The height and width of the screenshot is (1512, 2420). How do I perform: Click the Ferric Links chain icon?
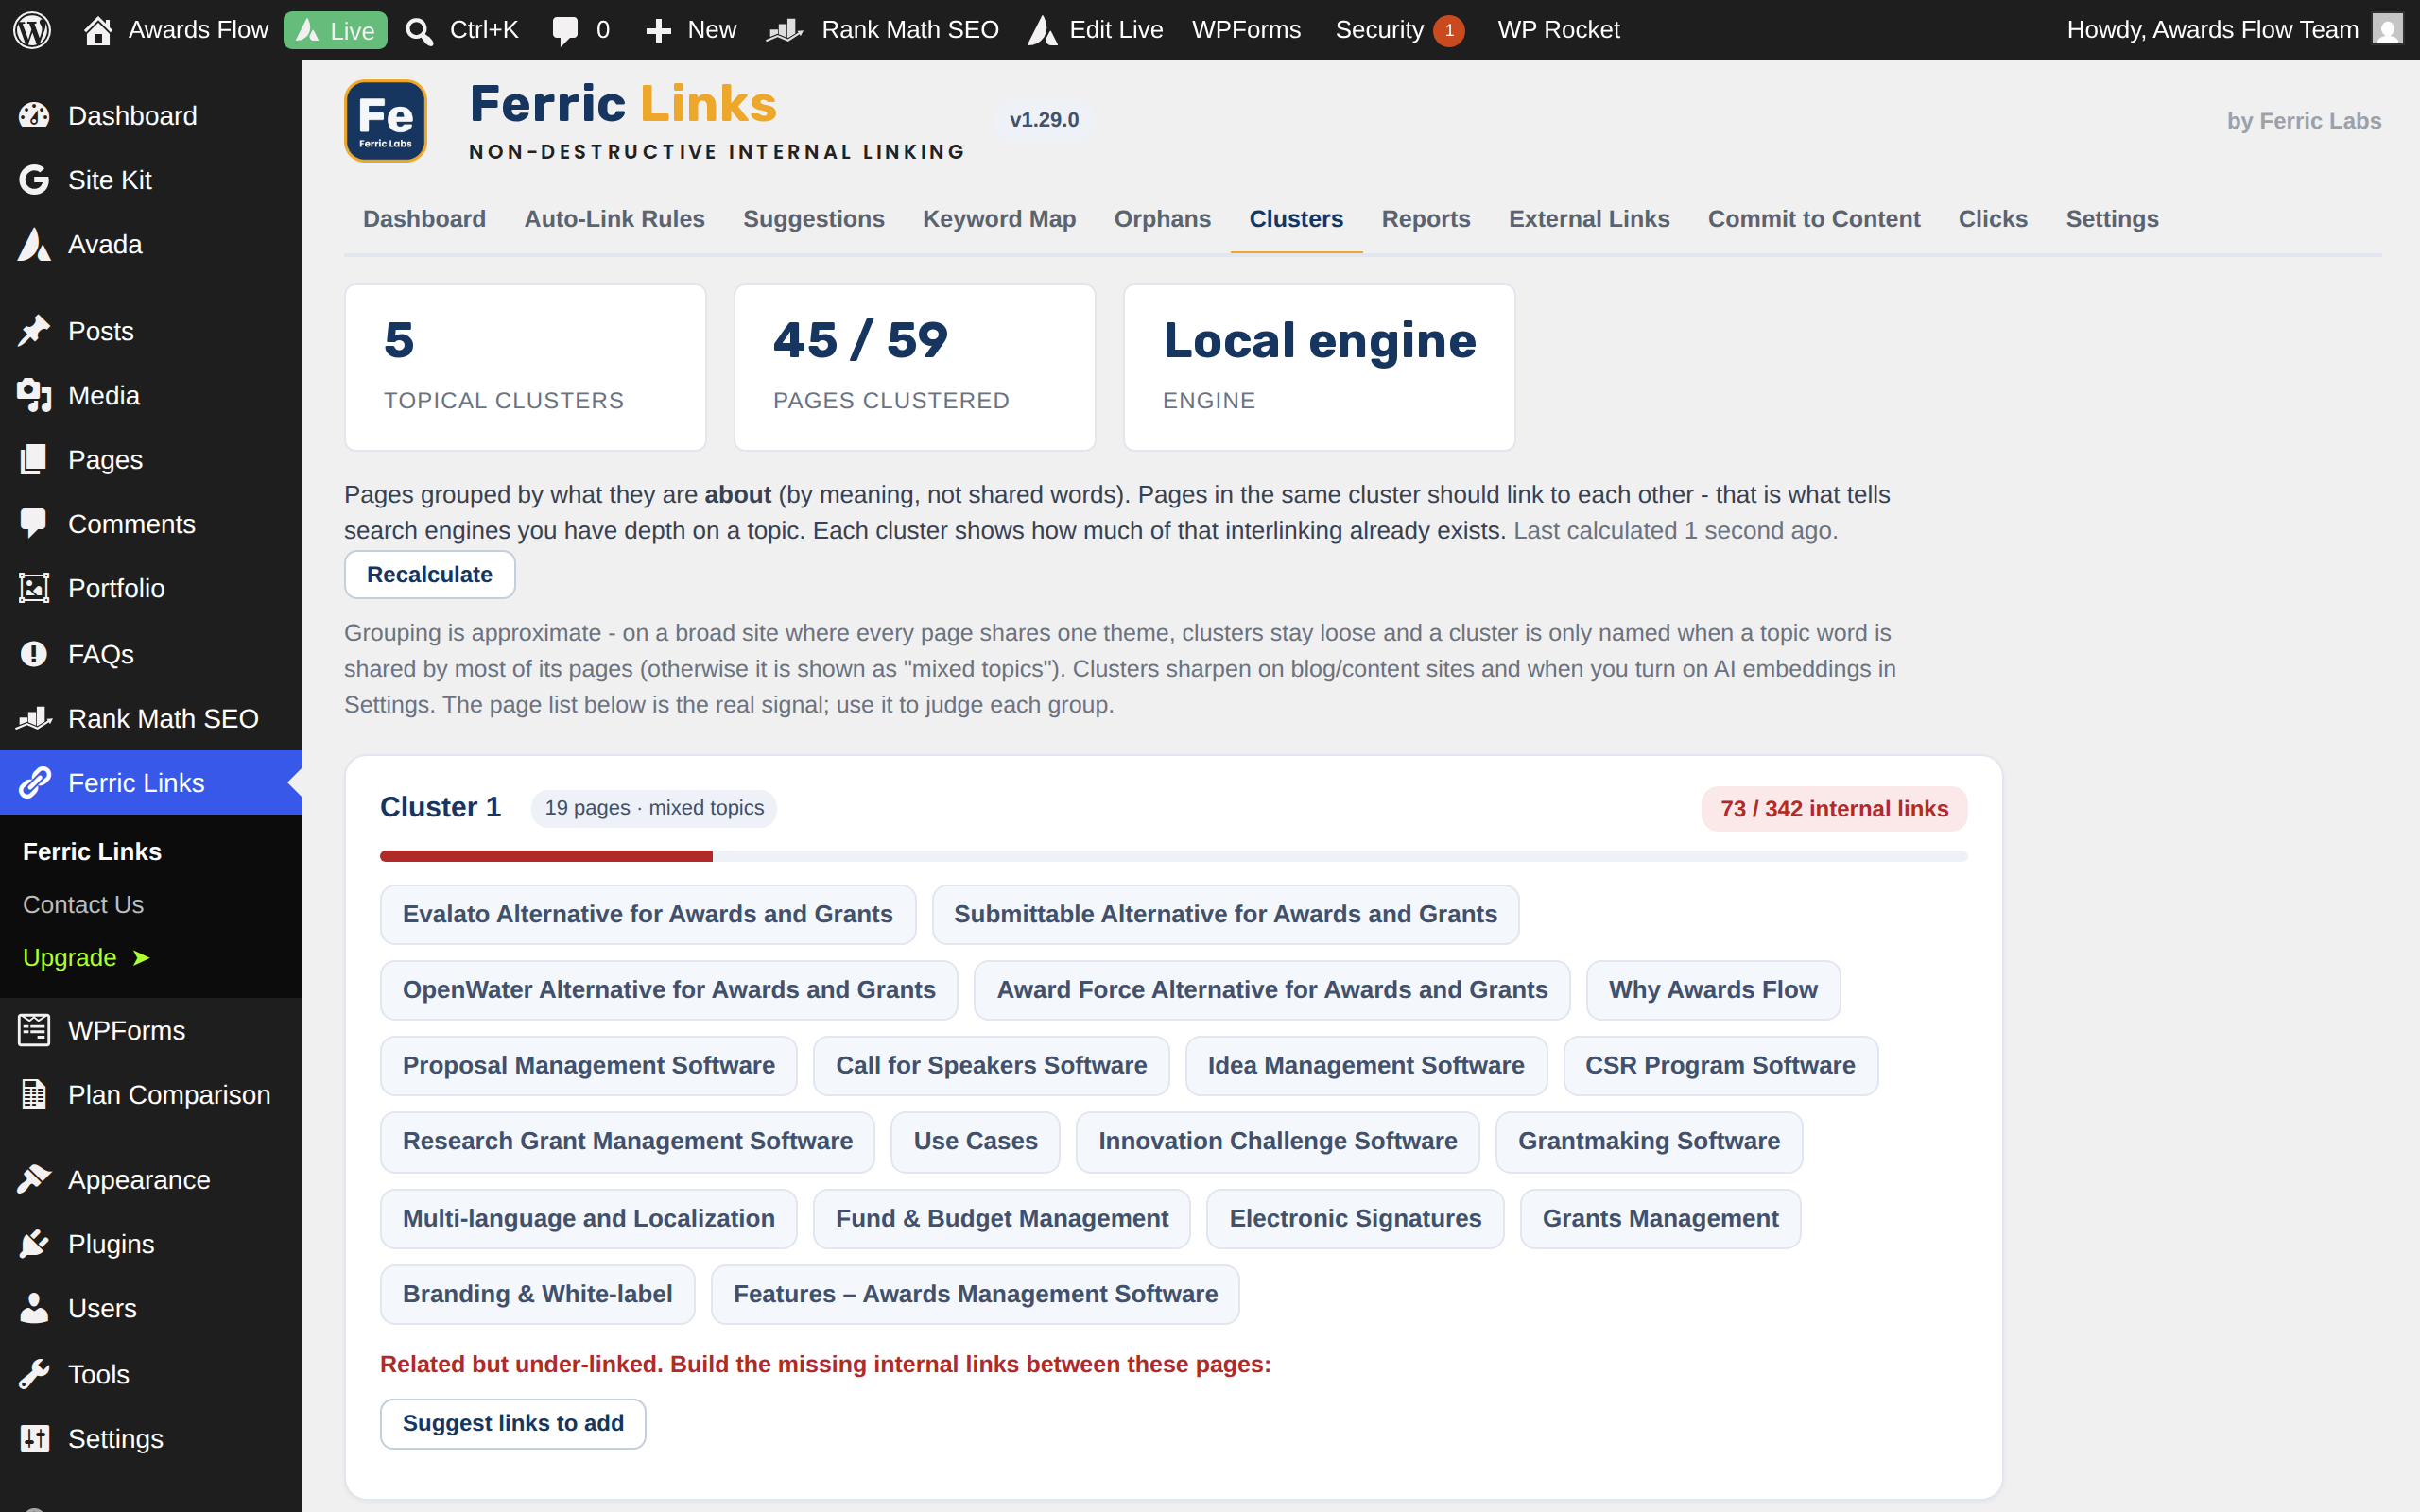click(34, 783)
